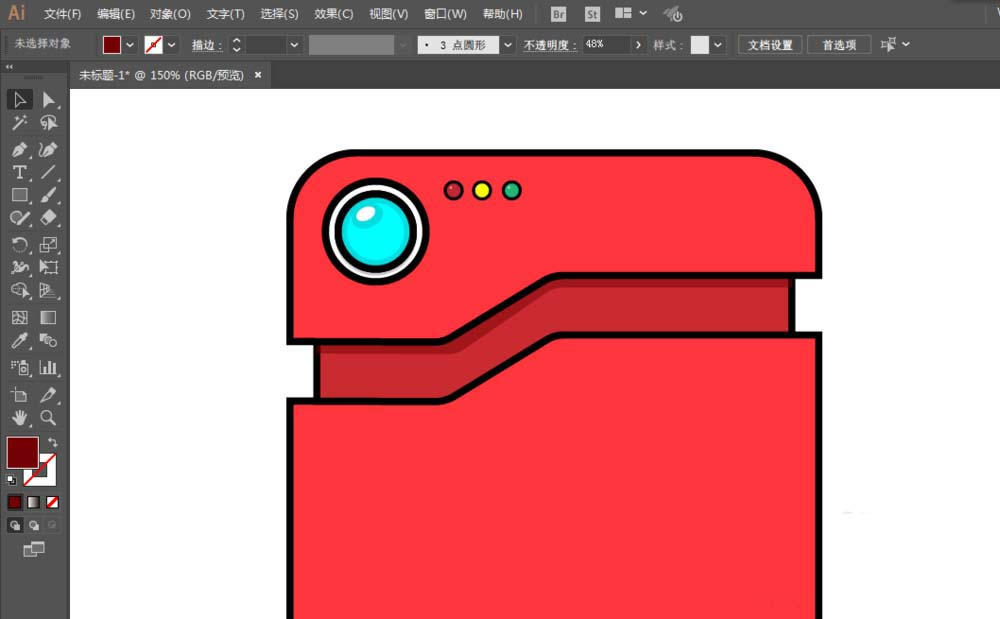Select the Mesh tool
This screenshot has height=619, width=1000.
click(20, 317)
